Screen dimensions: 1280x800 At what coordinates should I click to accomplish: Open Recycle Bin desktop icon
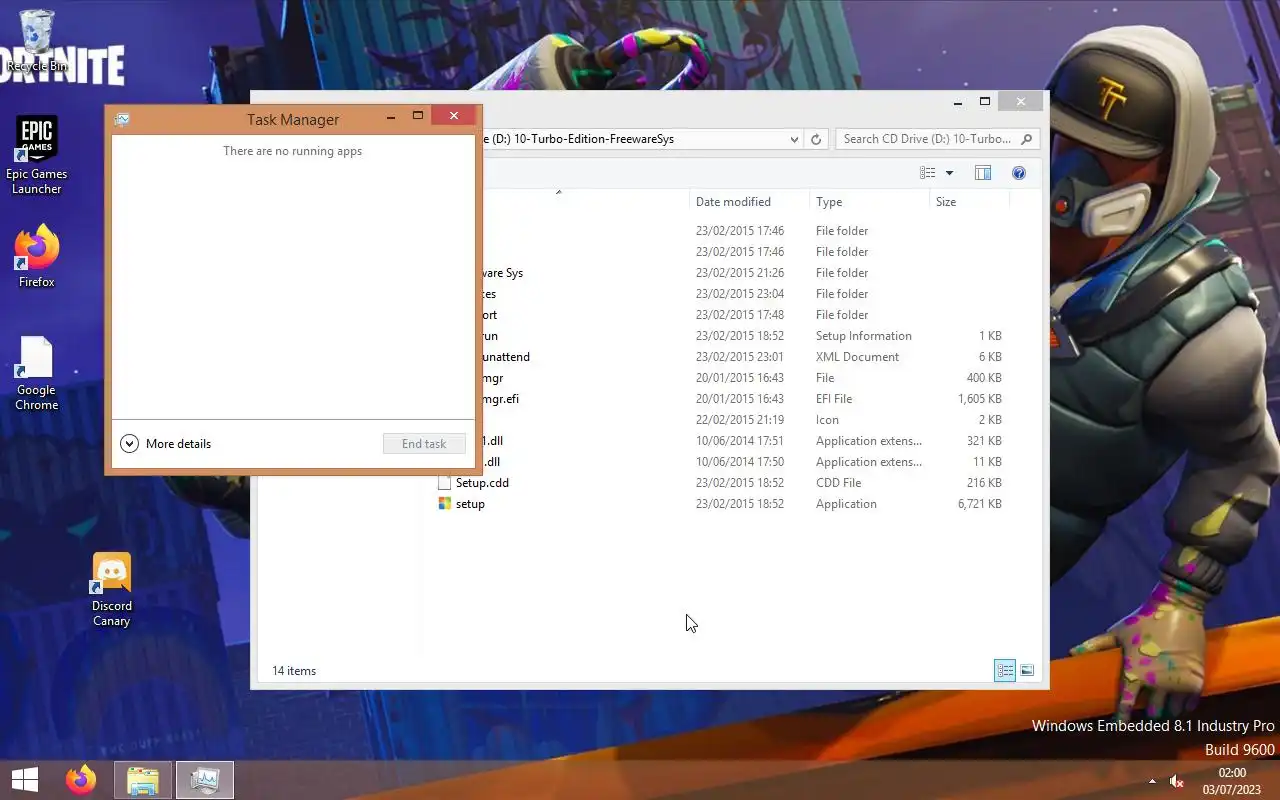coord(37,42)
